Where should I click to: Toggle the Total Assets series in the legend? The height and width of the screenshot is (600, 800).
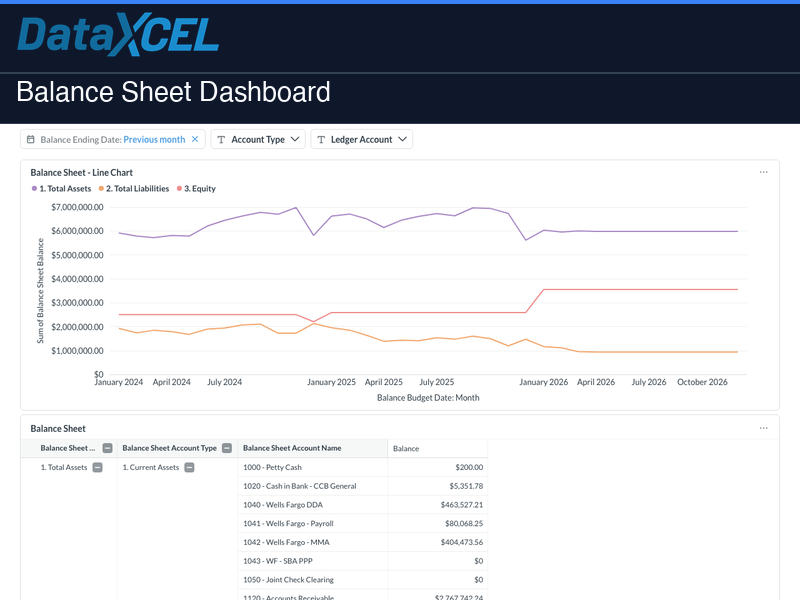[x=64, y=188]
